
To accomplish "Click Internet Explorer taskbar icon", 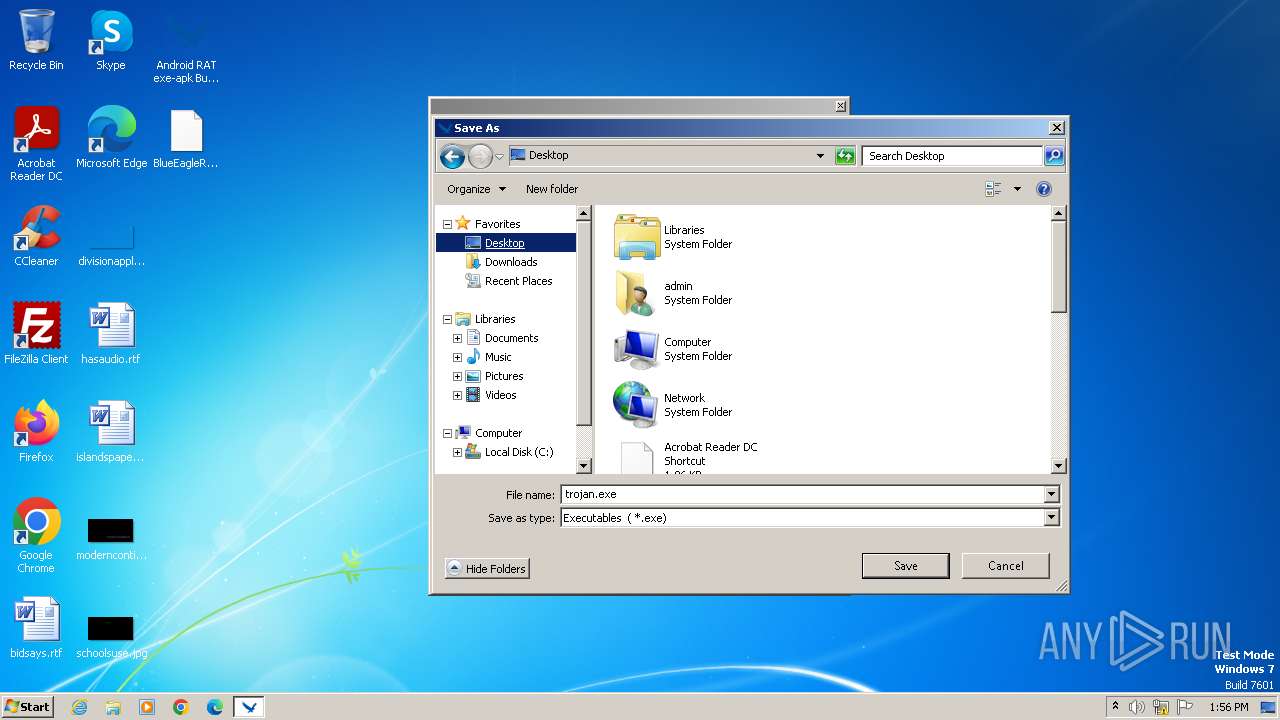I will [x=79, y=707].
